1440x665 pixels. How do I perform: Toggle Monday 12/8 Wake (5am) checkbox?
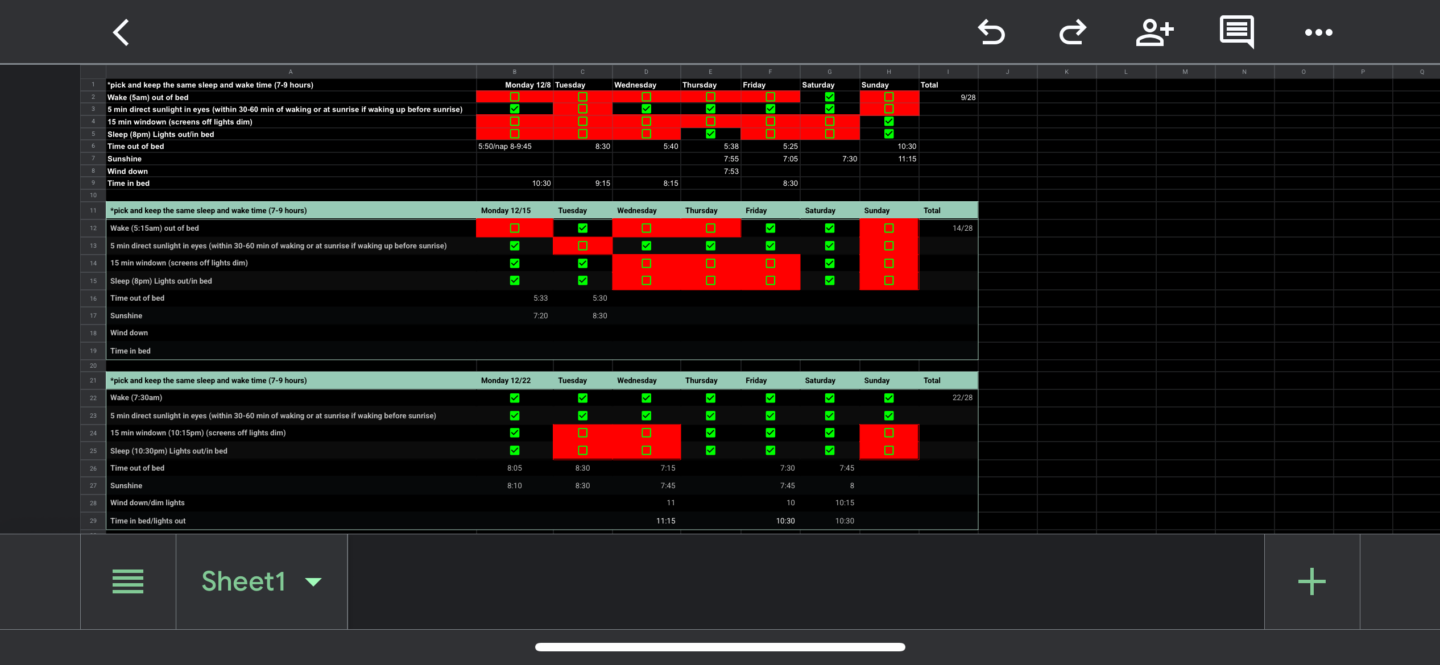pyautogui.click(x=514, y=97)
